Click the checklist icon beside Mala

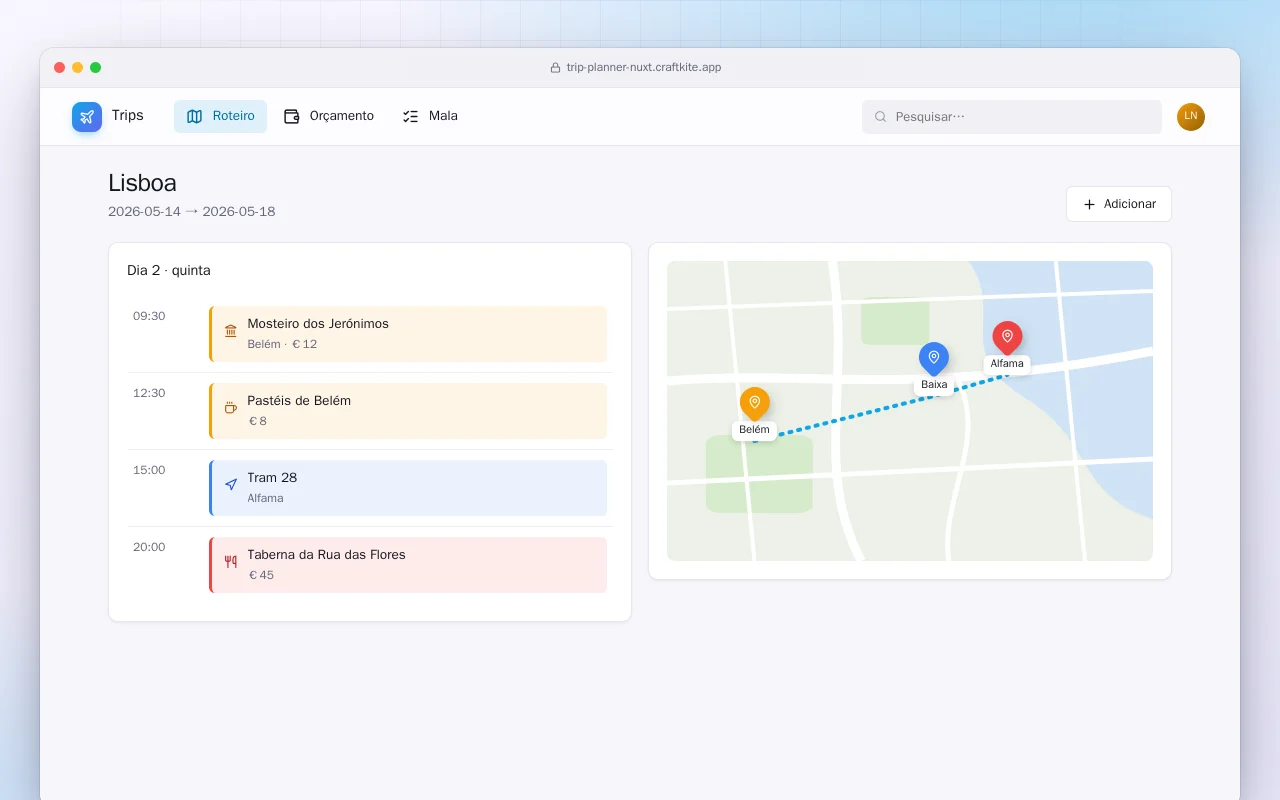click(410, 116)
